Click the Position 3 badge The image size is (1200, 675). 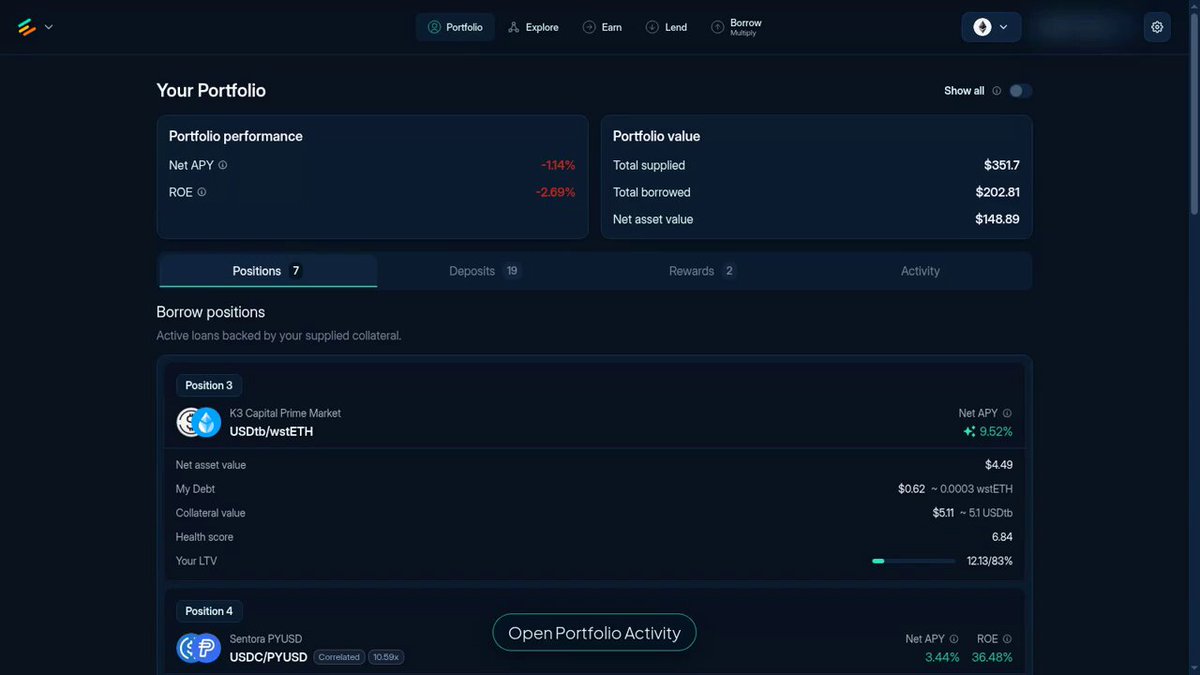[x=209, y=385]
